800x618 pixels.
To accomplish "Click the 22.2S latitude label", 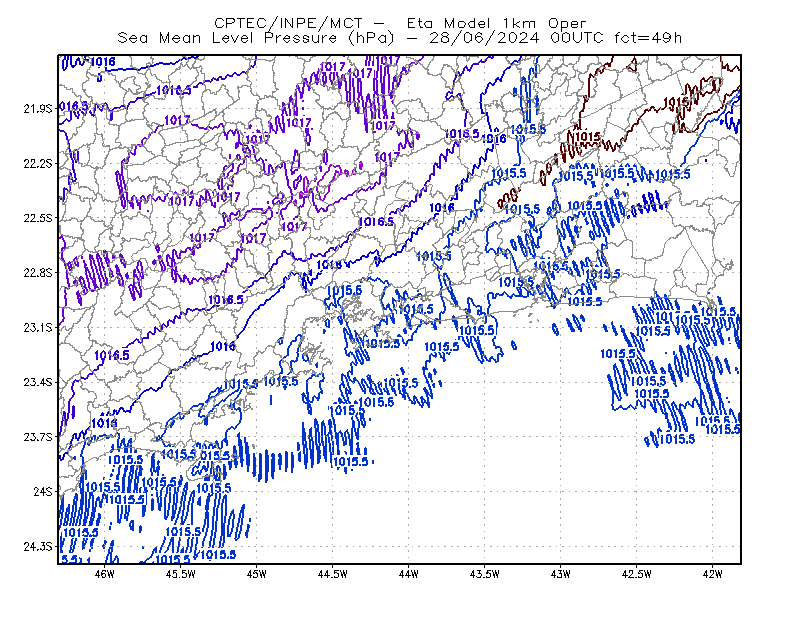I will click(38, 163).
